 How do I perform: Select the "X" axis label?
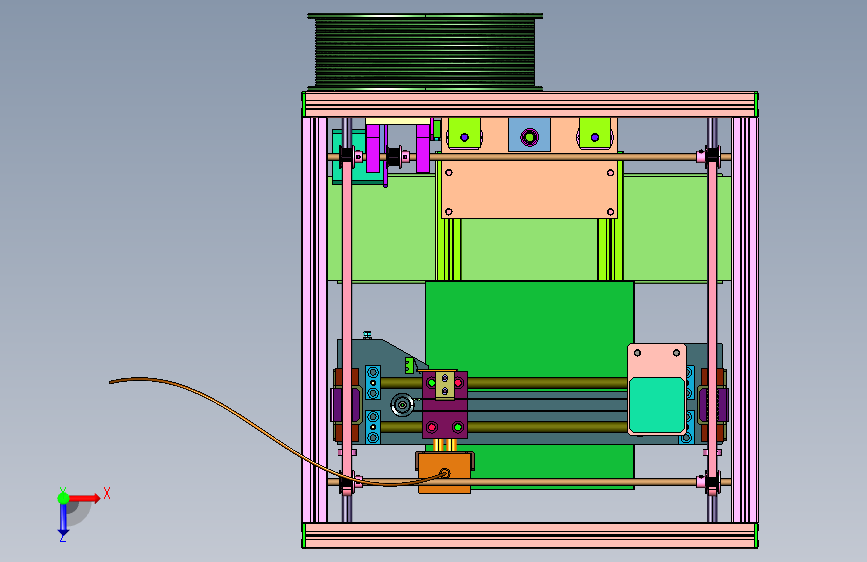107,493
